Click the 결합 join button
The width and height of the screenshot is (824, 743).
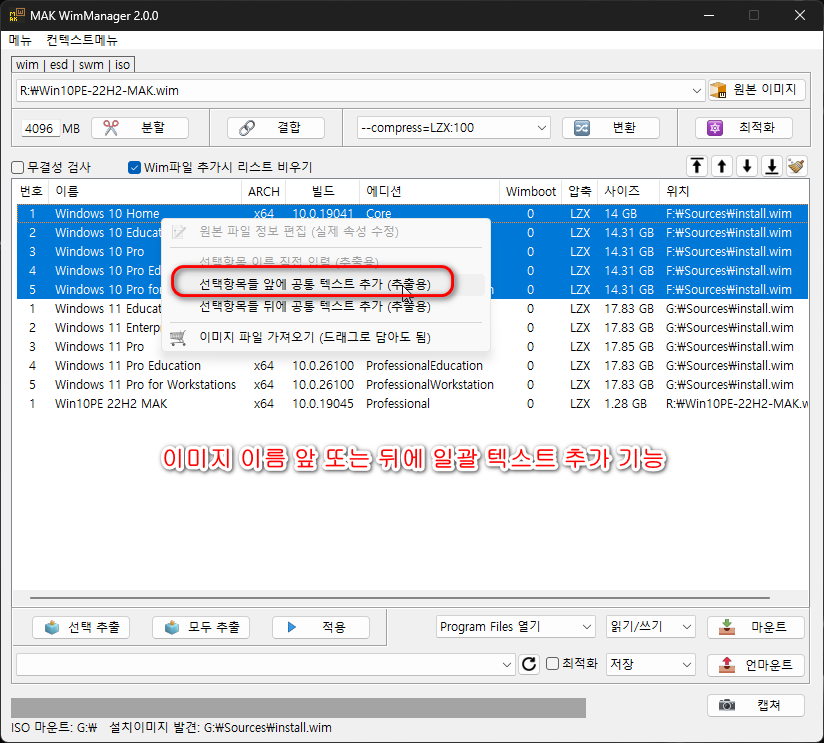pos(275,128)
